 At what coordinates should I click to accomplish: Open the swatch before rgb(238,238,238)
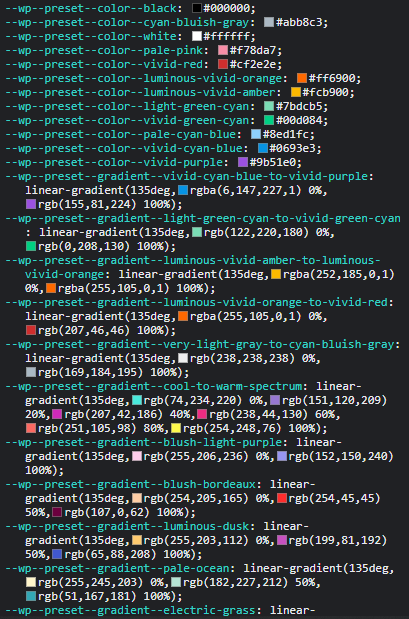183,358
